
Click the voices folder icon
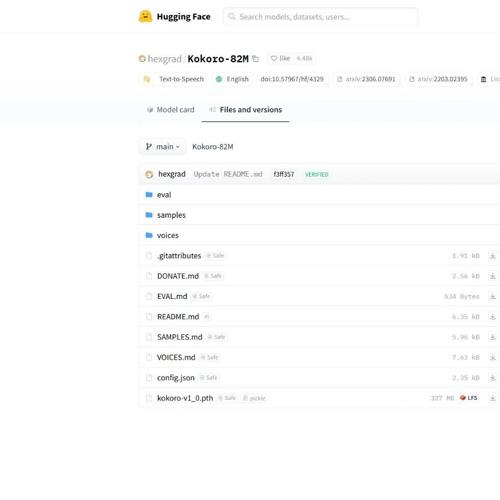pos(149,235)
